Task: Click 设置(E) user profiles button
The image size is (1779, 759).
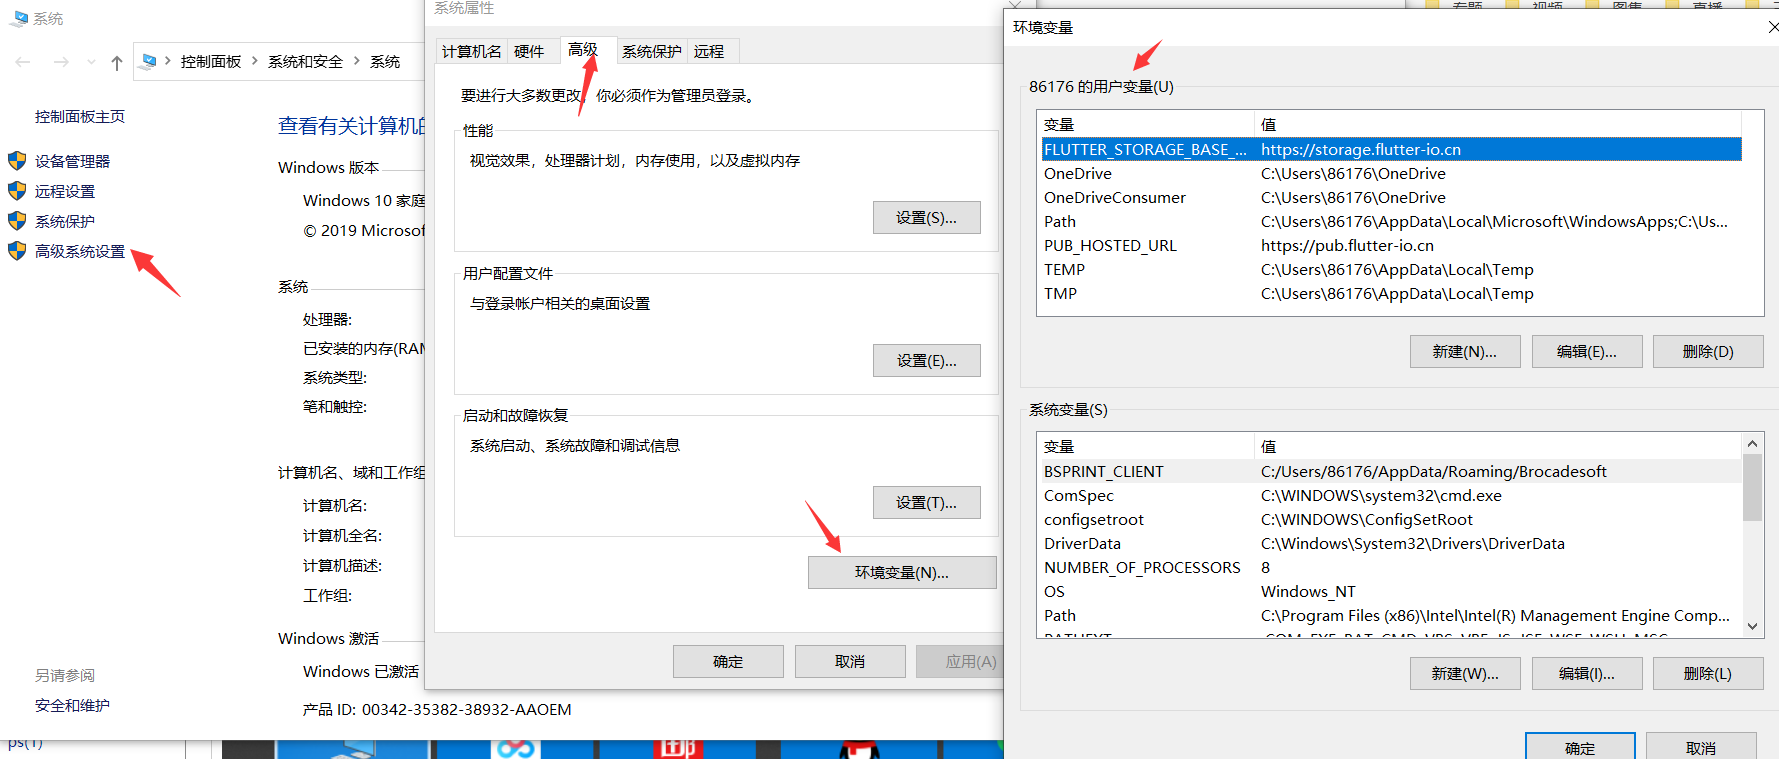Action: click(x=926, y=360)
